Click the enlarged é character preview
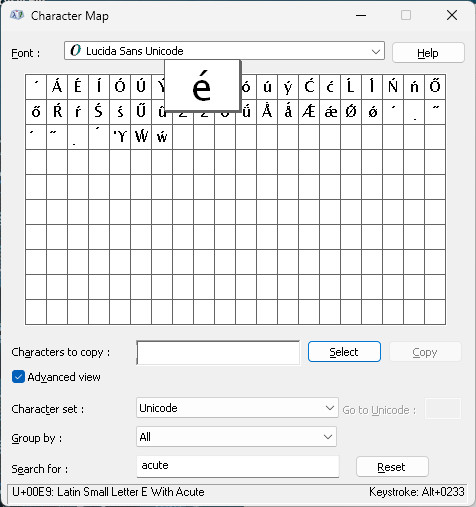The width and height of the screenshot is (476, 507). click(x=202, y=86)
